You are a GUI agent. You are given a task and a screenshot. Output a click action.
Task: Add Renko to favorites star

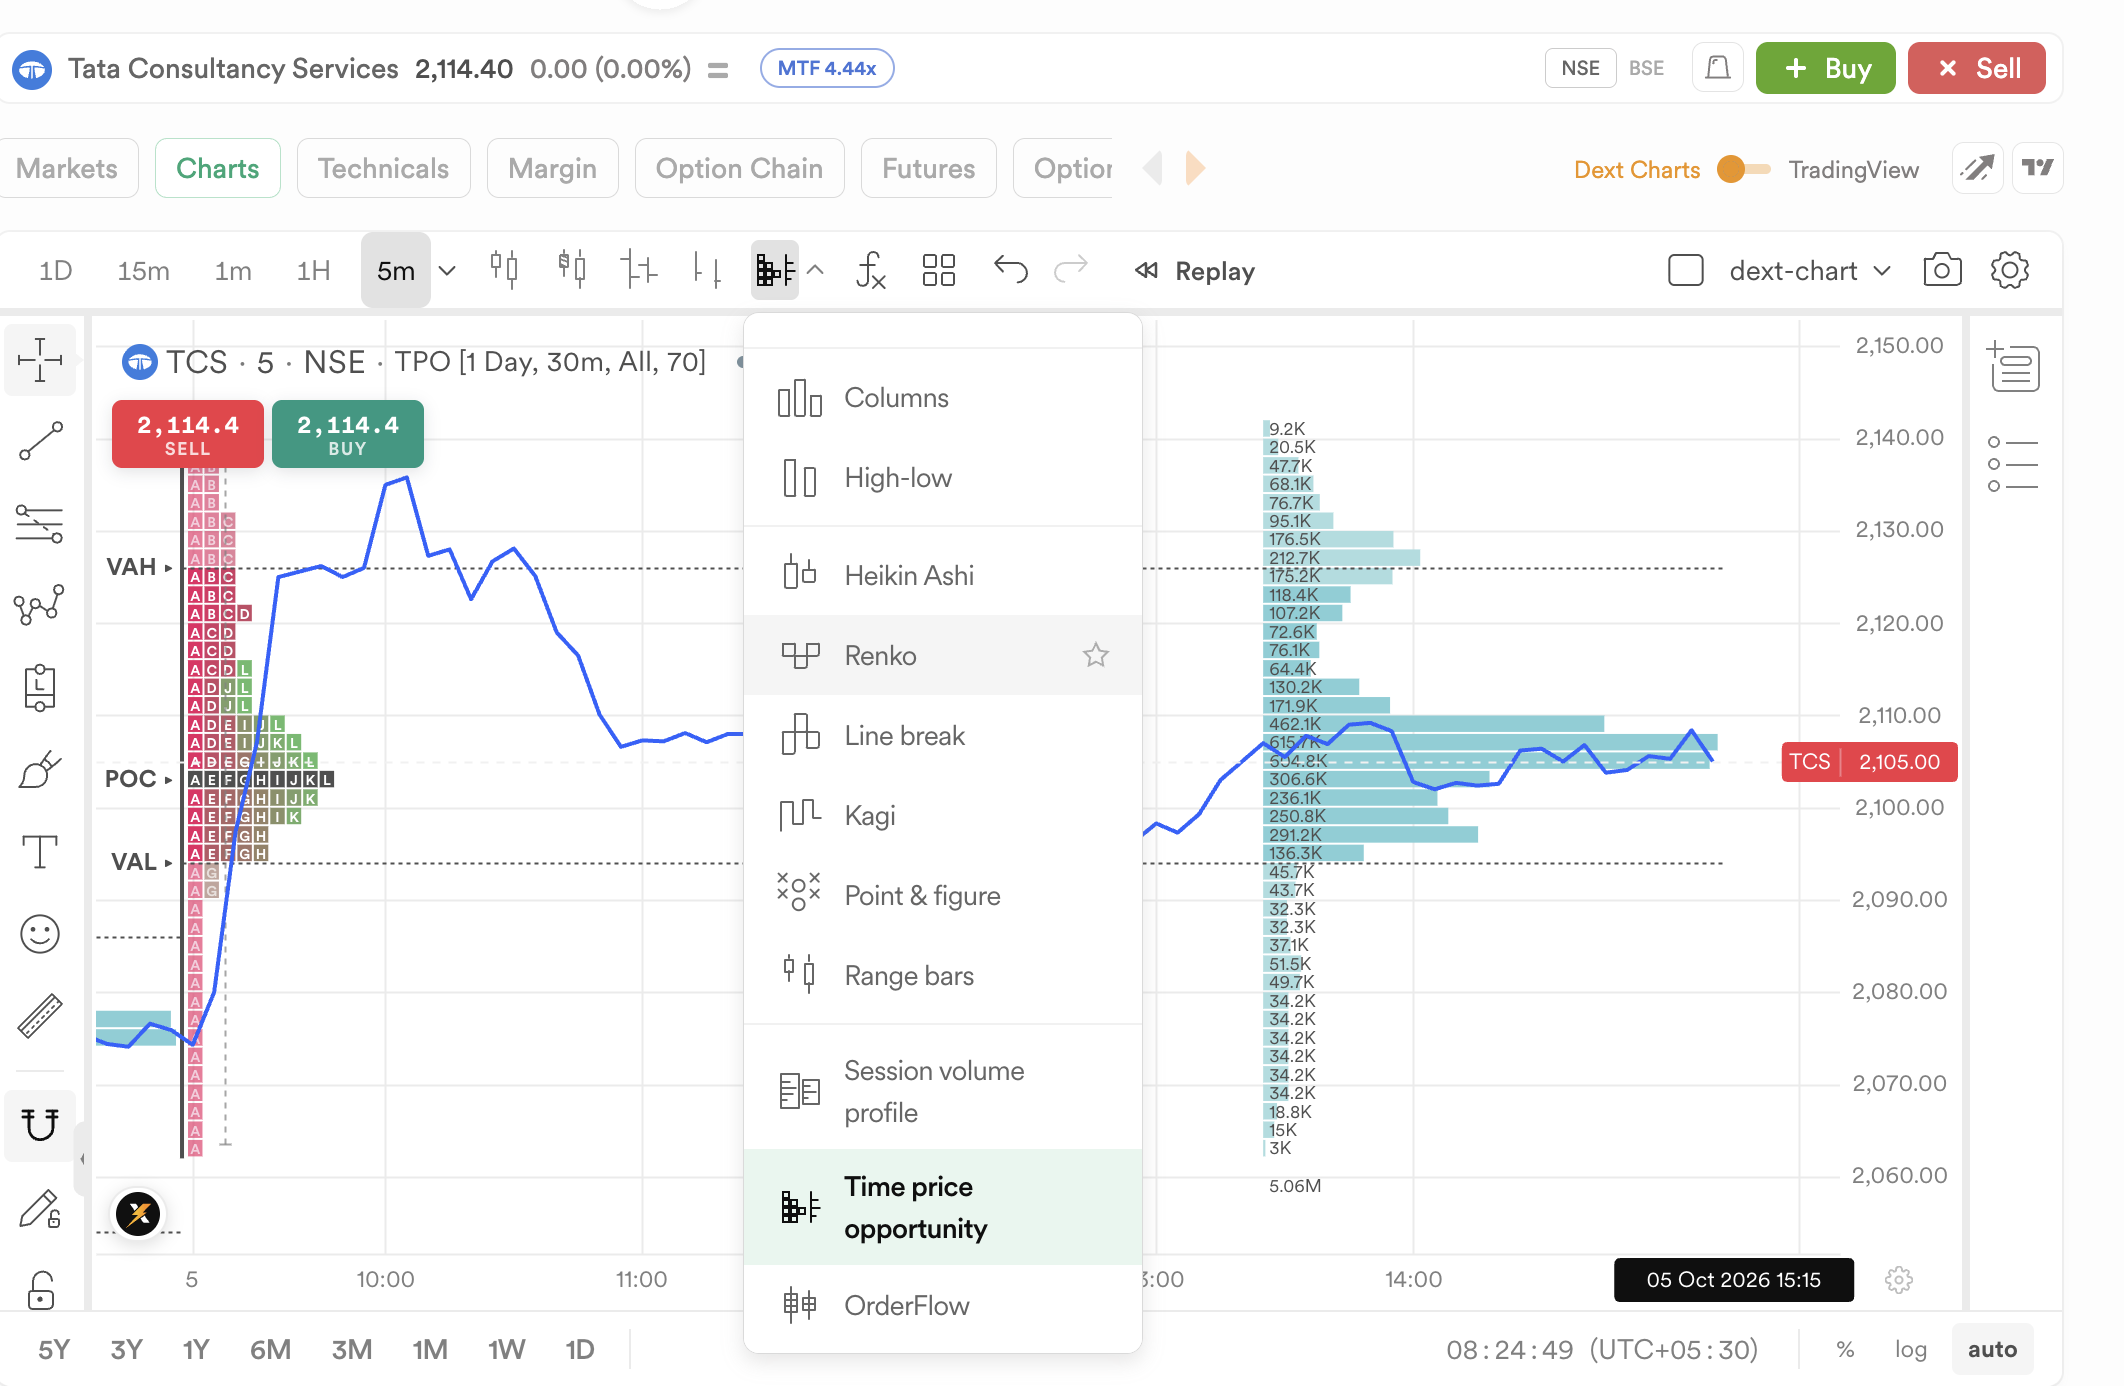pos(1096,655)
